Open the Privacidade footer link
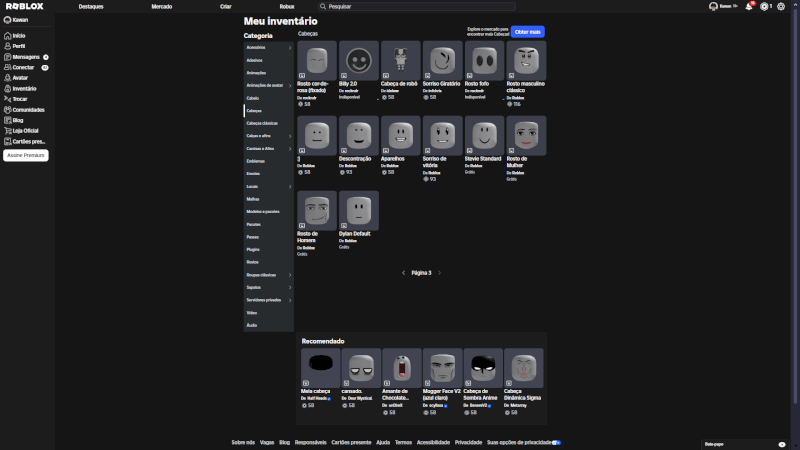 (x=468, y=442)
